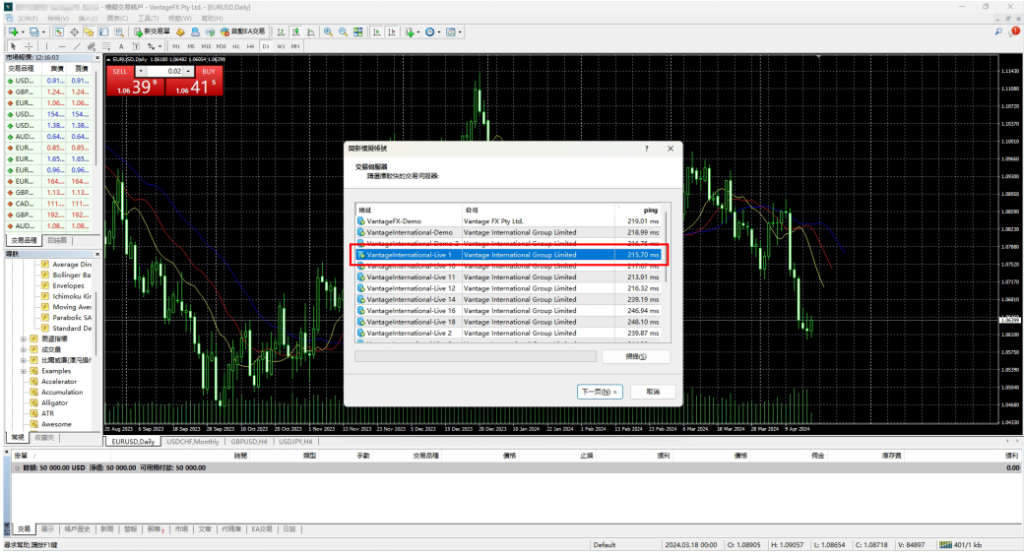Click the Scan button in server dialog

(x=635, y=356)
